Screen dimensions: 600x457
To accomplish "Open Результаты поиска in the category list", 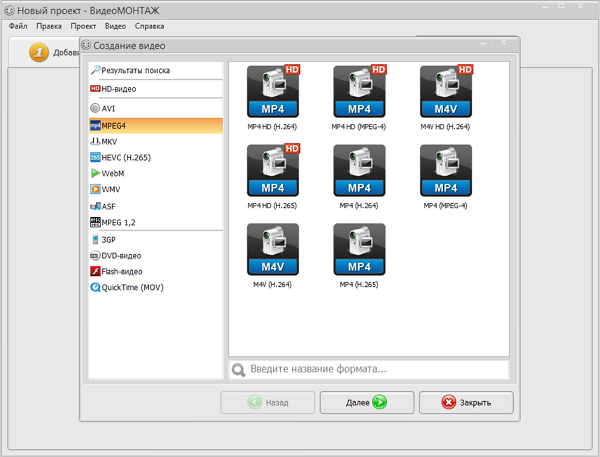I will click(156, 70).
